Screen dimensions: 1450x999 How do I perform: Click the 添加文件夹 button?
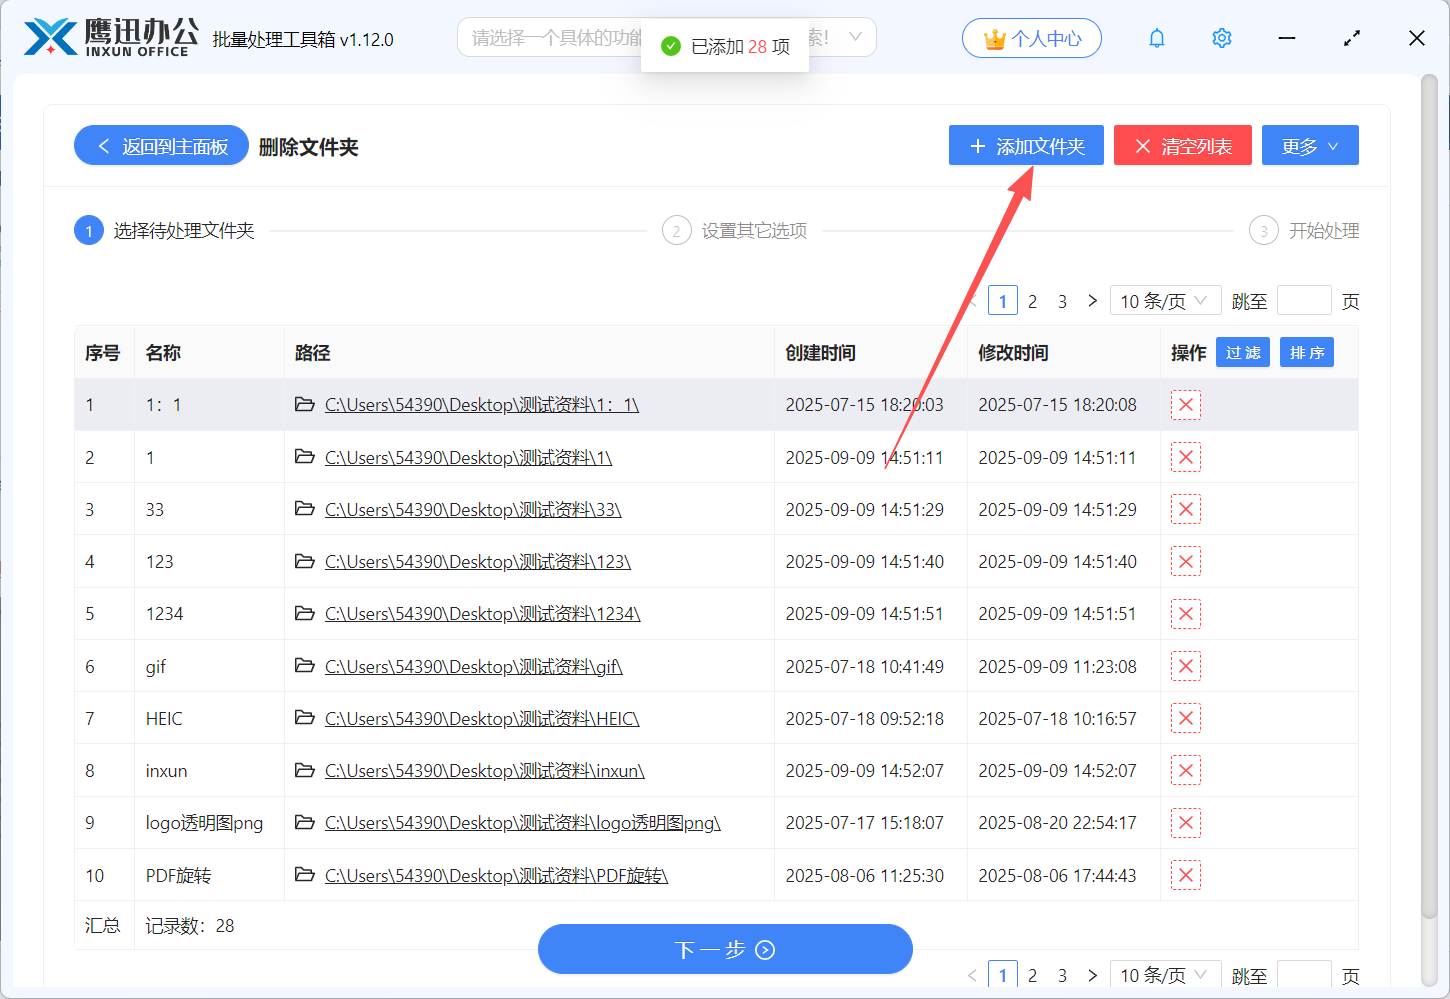click(x=1026, y=146)
